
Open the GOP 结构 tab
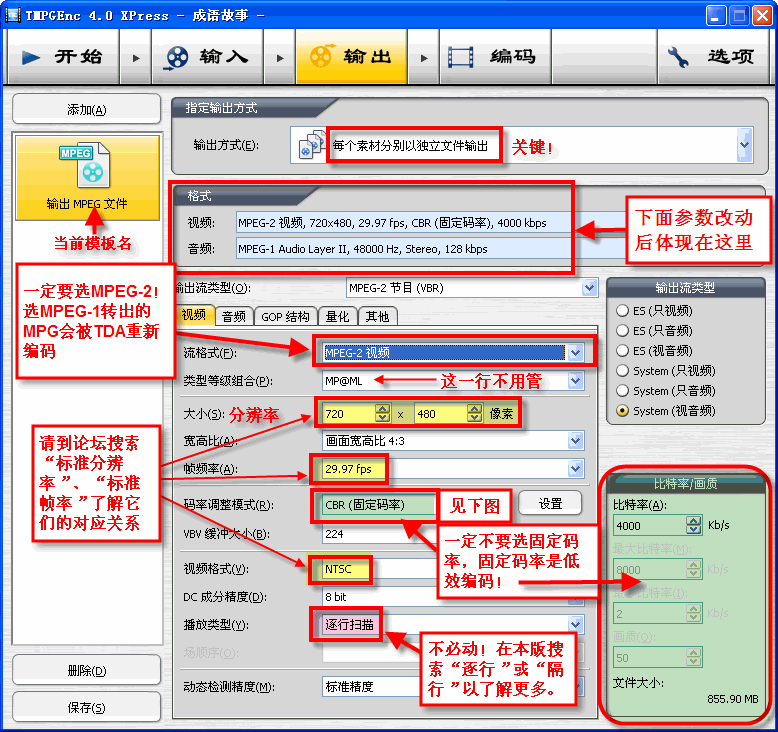(x=285, y=317)
